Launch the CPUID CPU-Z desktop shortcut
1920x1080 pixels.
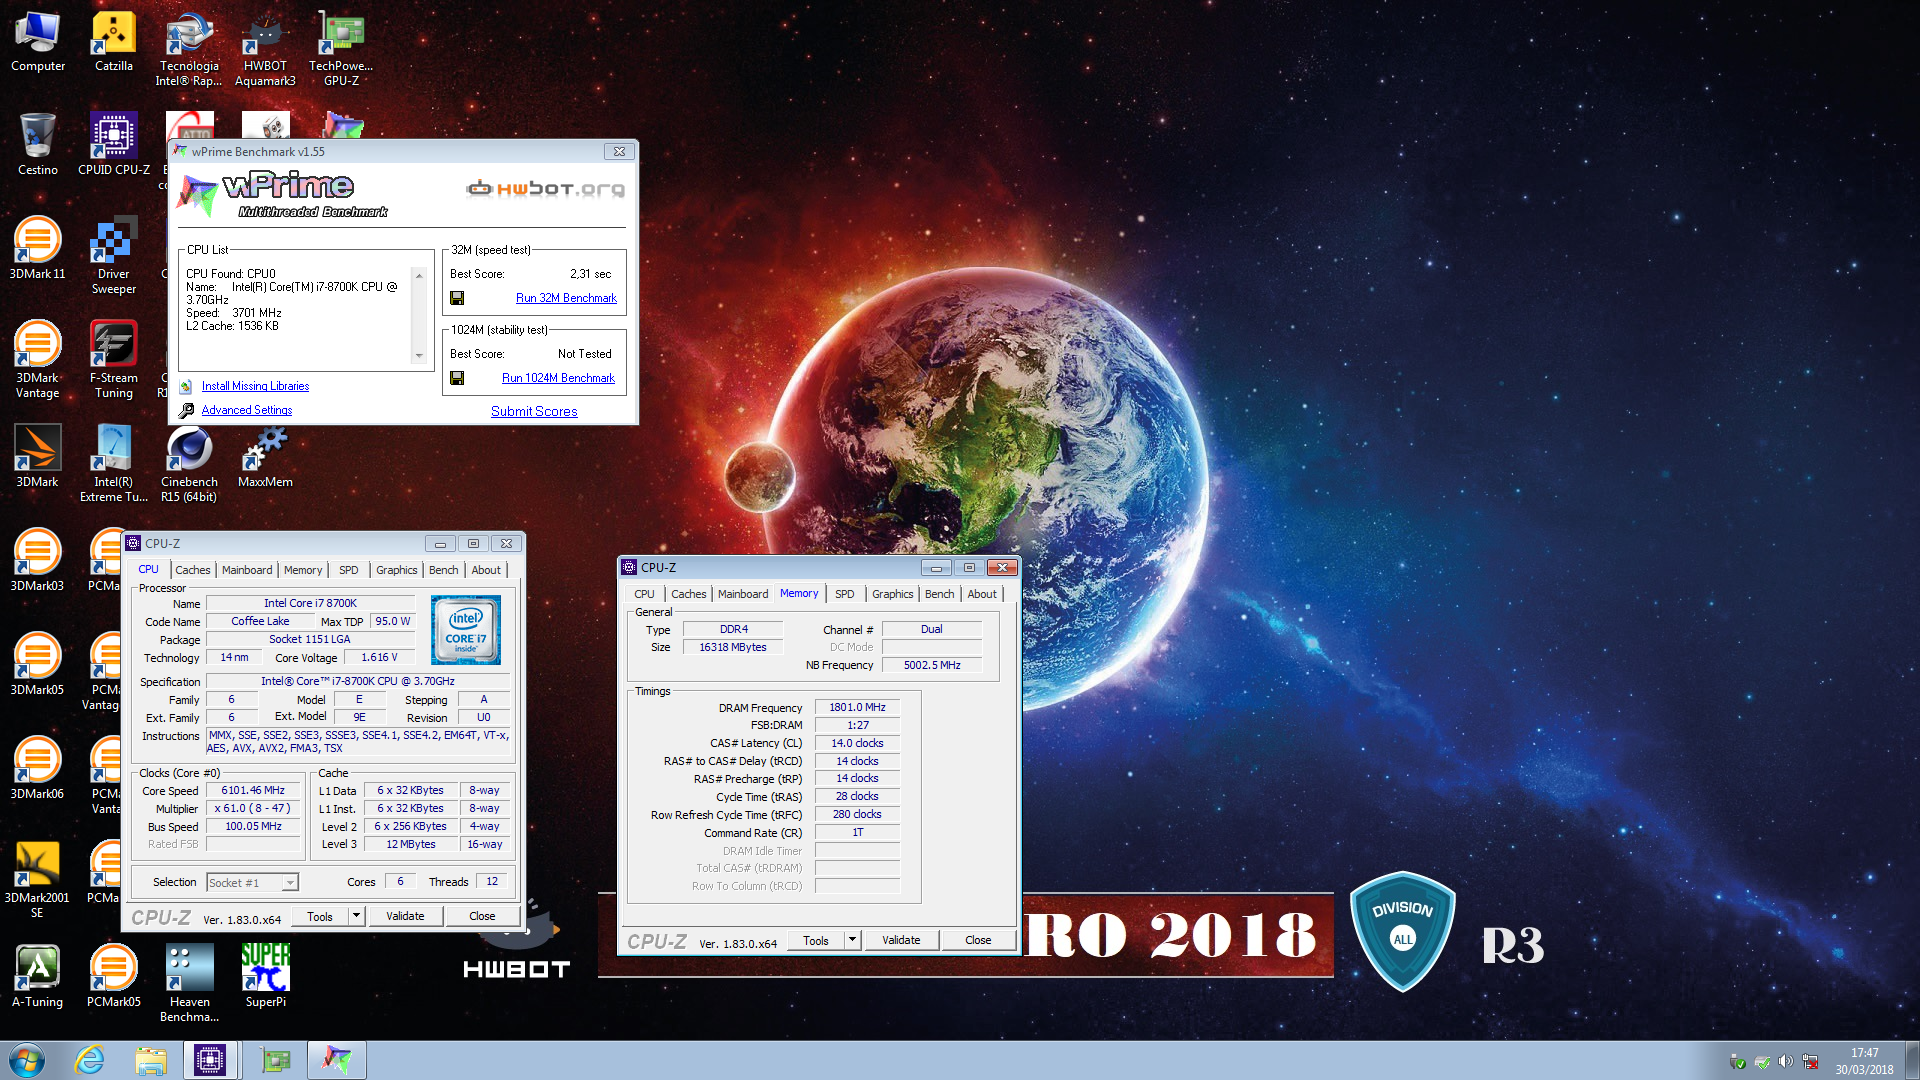point(114,145)
